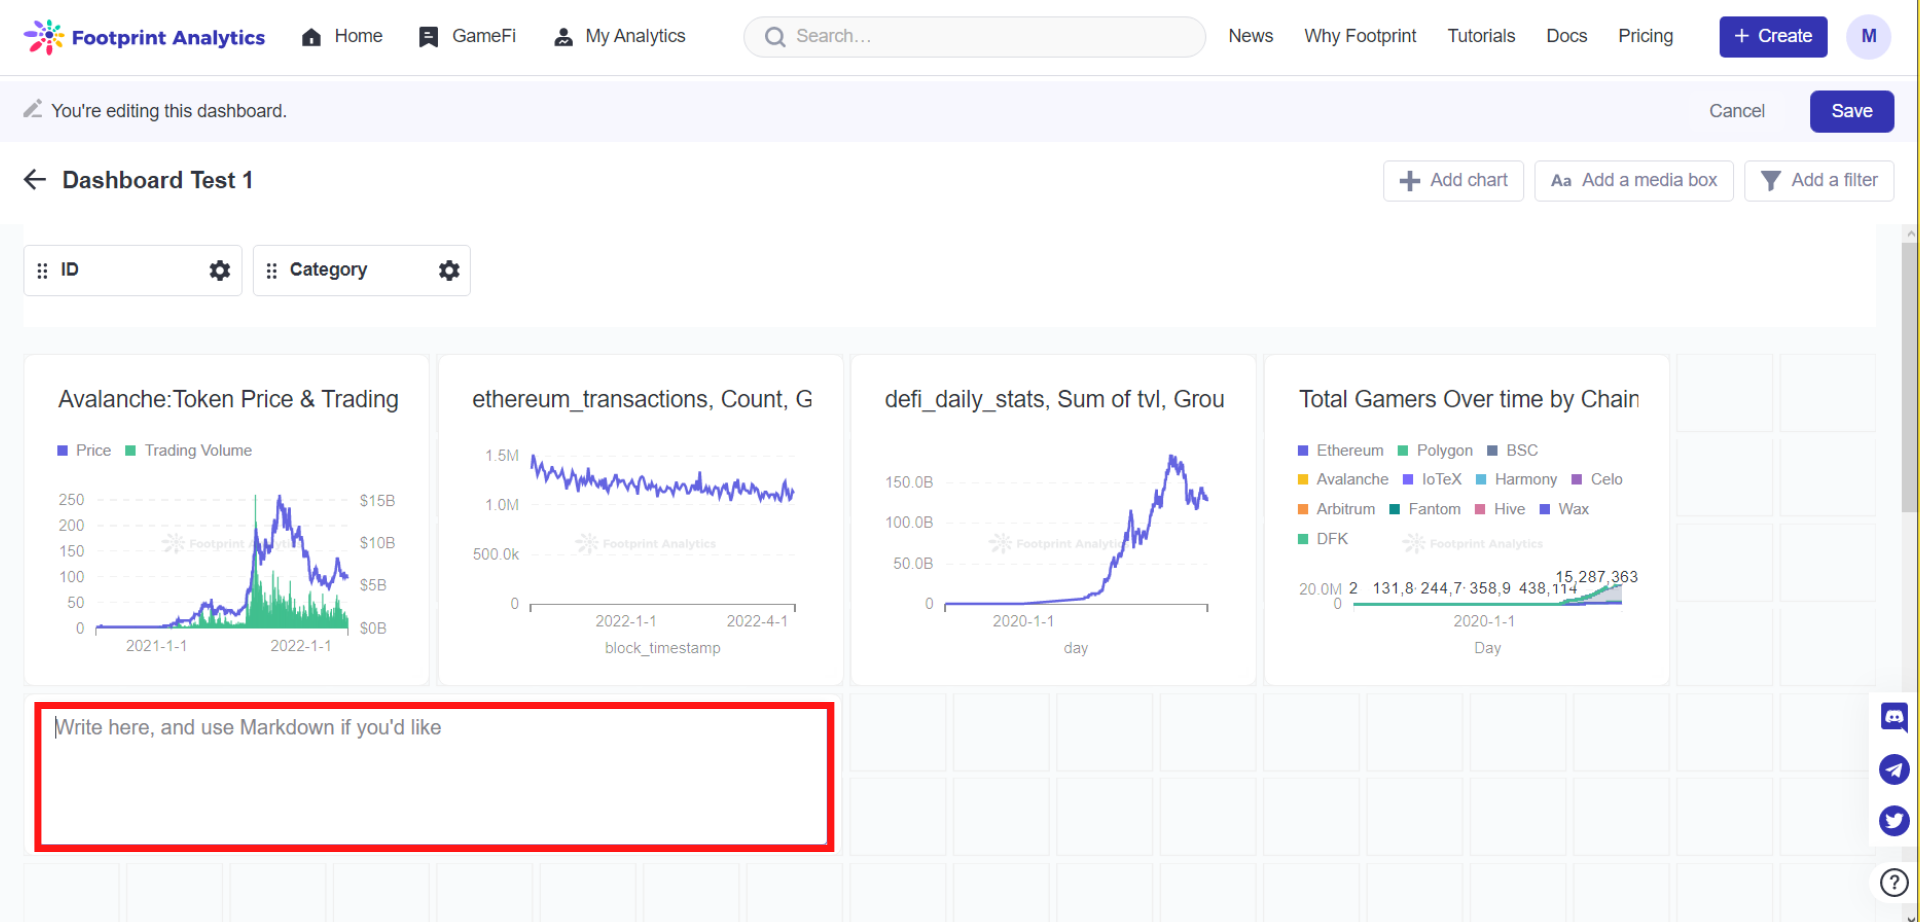Image resolution: width=1920 pixels, height=922 pixels.
Task: Click the Dashboard Test 1 title
Action: pyautogui.click(x=157, y=180)
